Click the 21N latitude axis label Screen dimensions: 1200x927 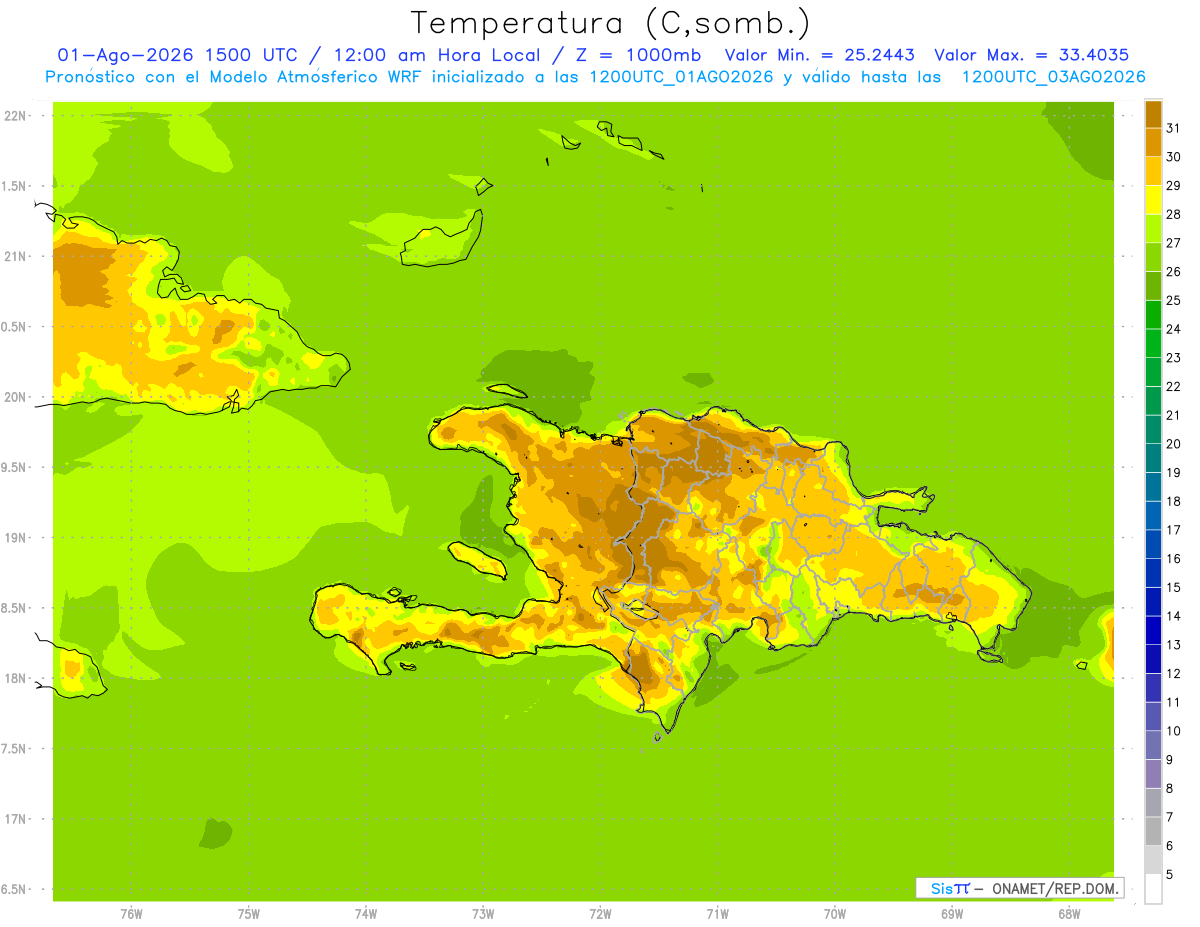[17, 256]
